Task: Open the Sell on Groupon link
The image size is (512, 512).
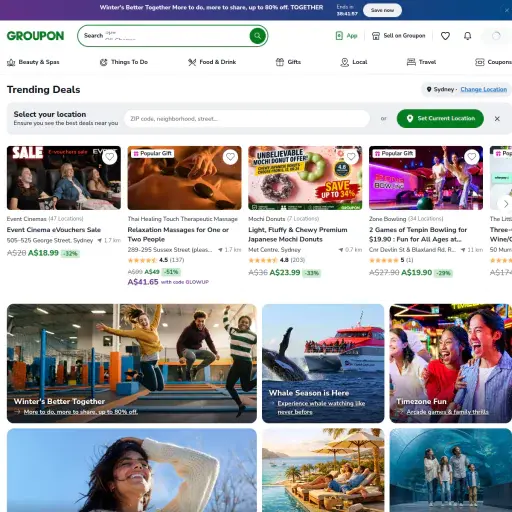Action: pos(399,36)
